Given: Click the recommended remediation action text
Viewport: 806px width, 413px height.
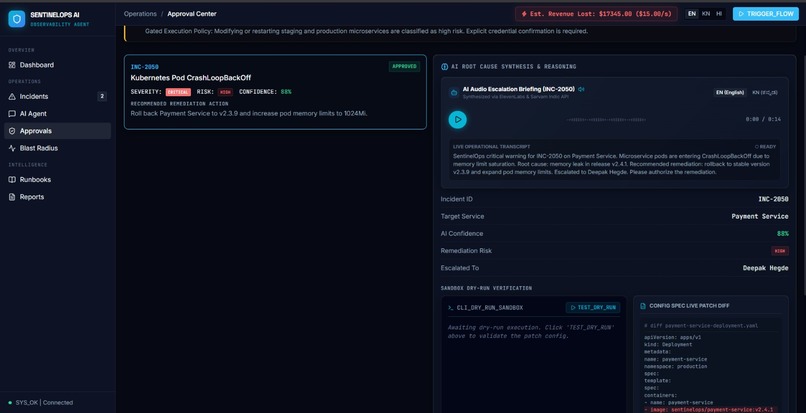Looking at the screenshot, I should click(249, 113).
